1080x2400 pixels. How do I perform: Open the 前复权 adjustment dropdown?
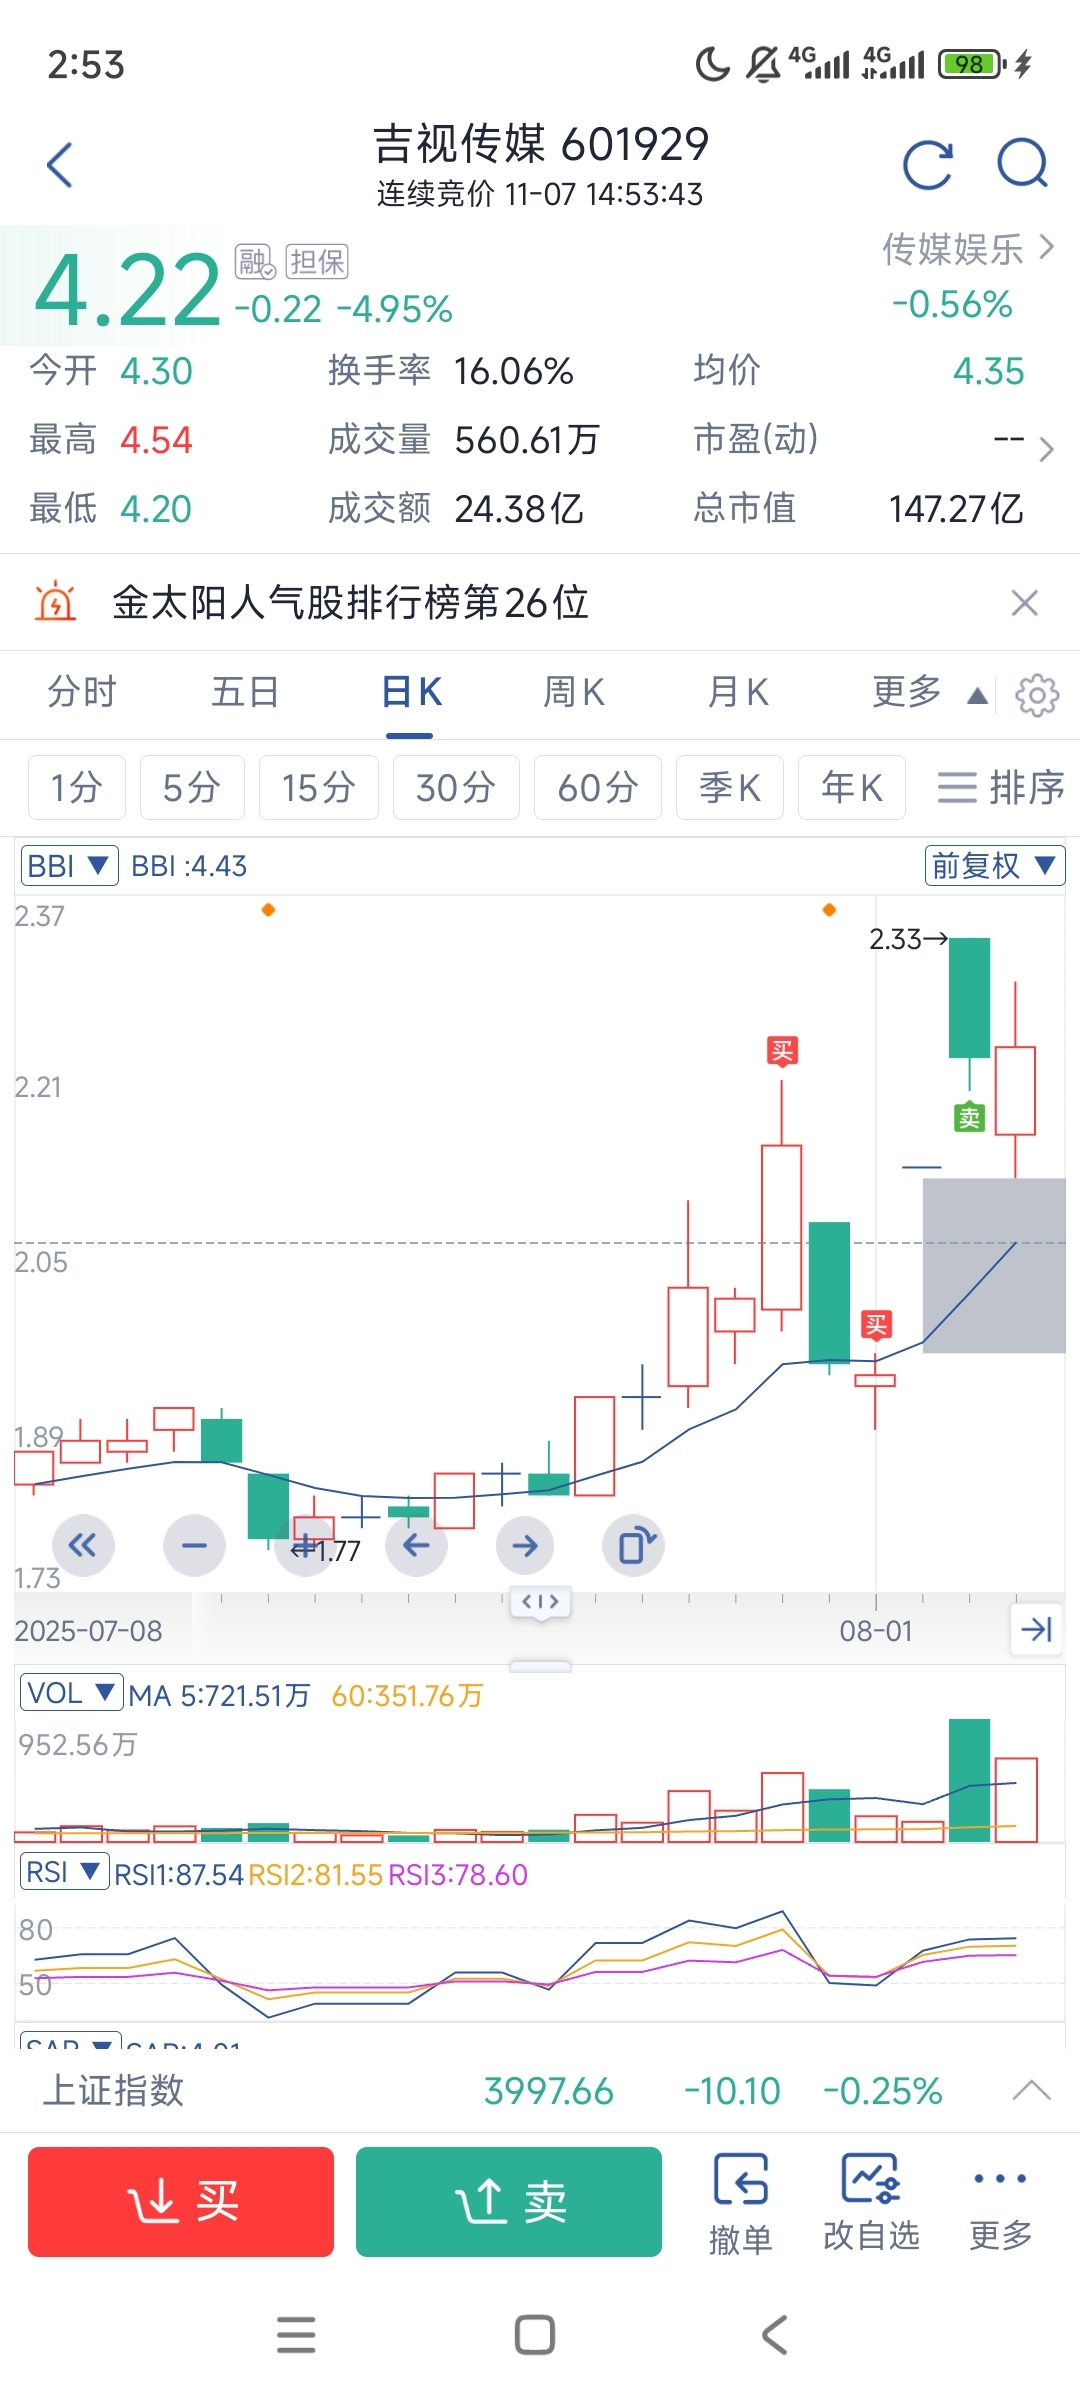click(x=994, y=866)
